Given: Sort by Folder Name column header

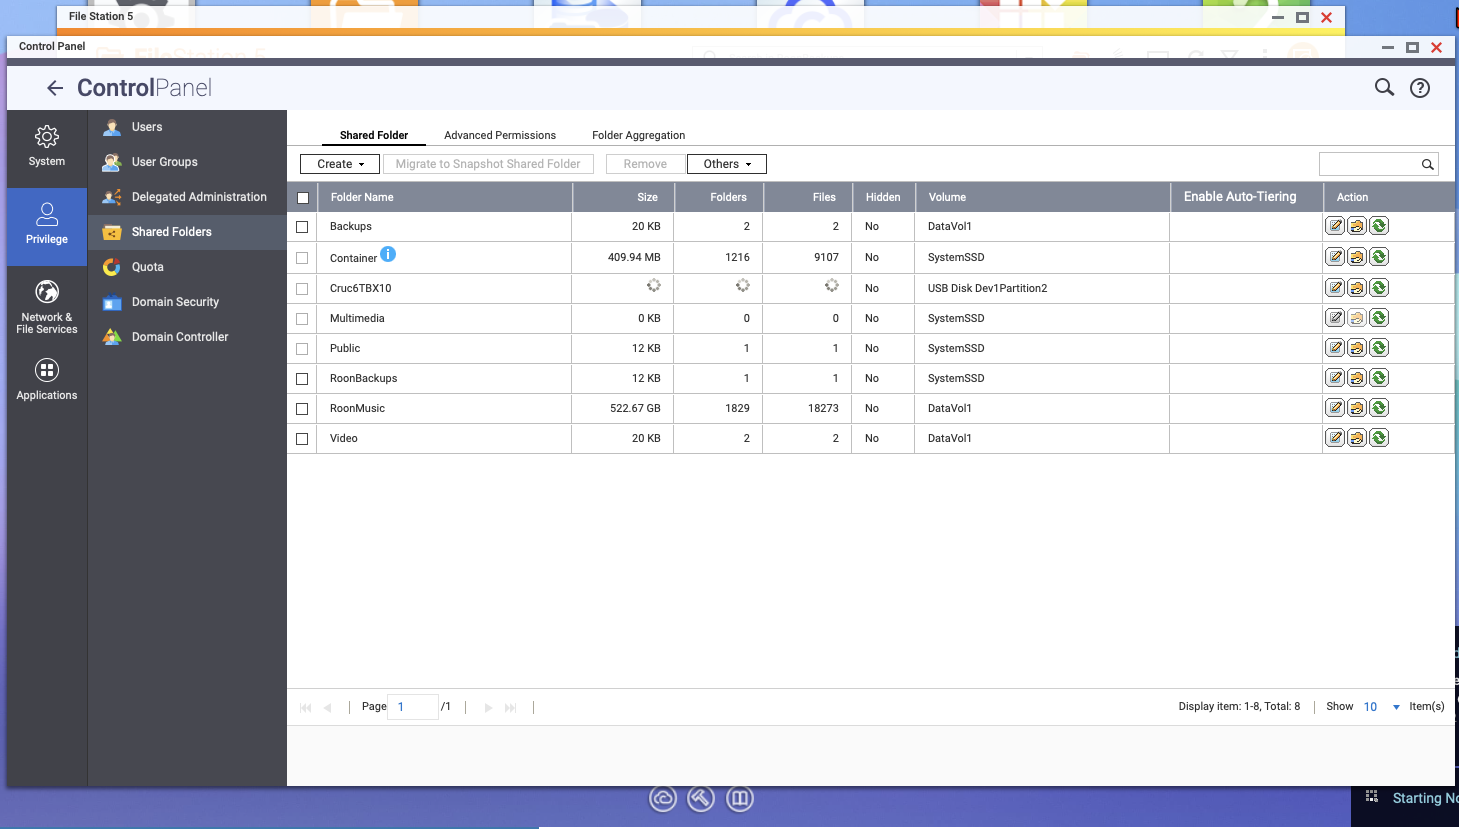Looking at the screenshot, I should [444, 197].
